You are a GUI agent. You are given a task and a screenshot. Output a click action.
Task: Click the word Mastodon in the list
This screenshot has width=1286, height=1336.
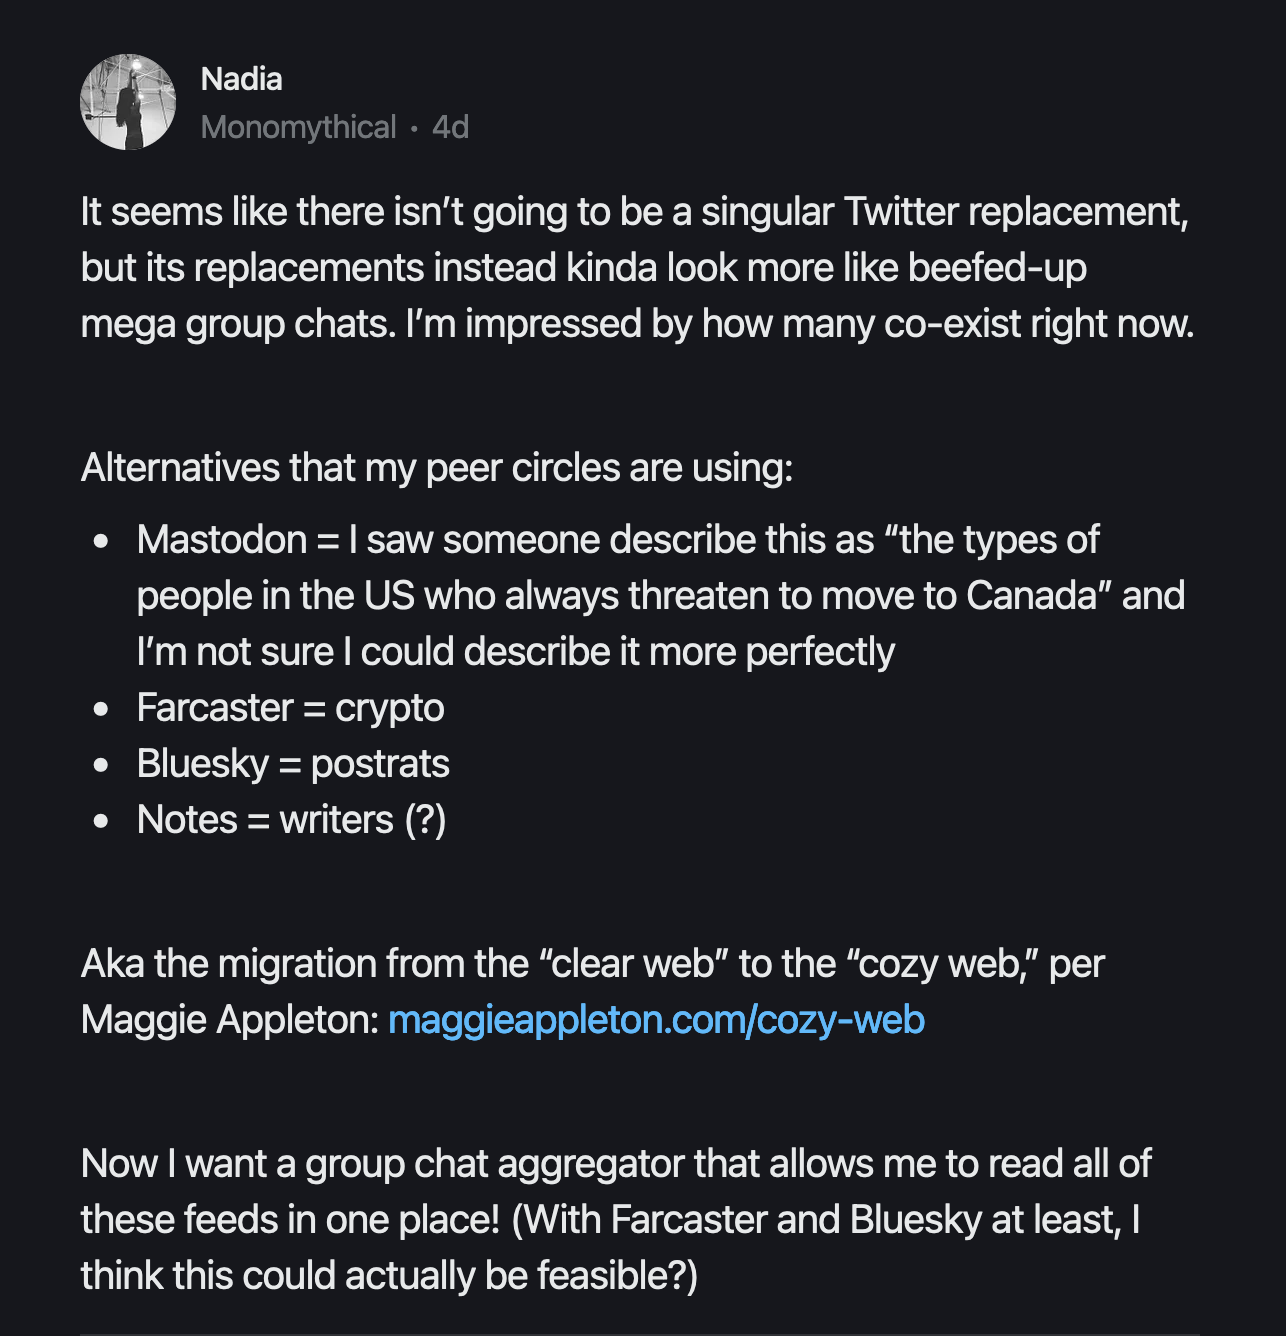tap(222, 540)
